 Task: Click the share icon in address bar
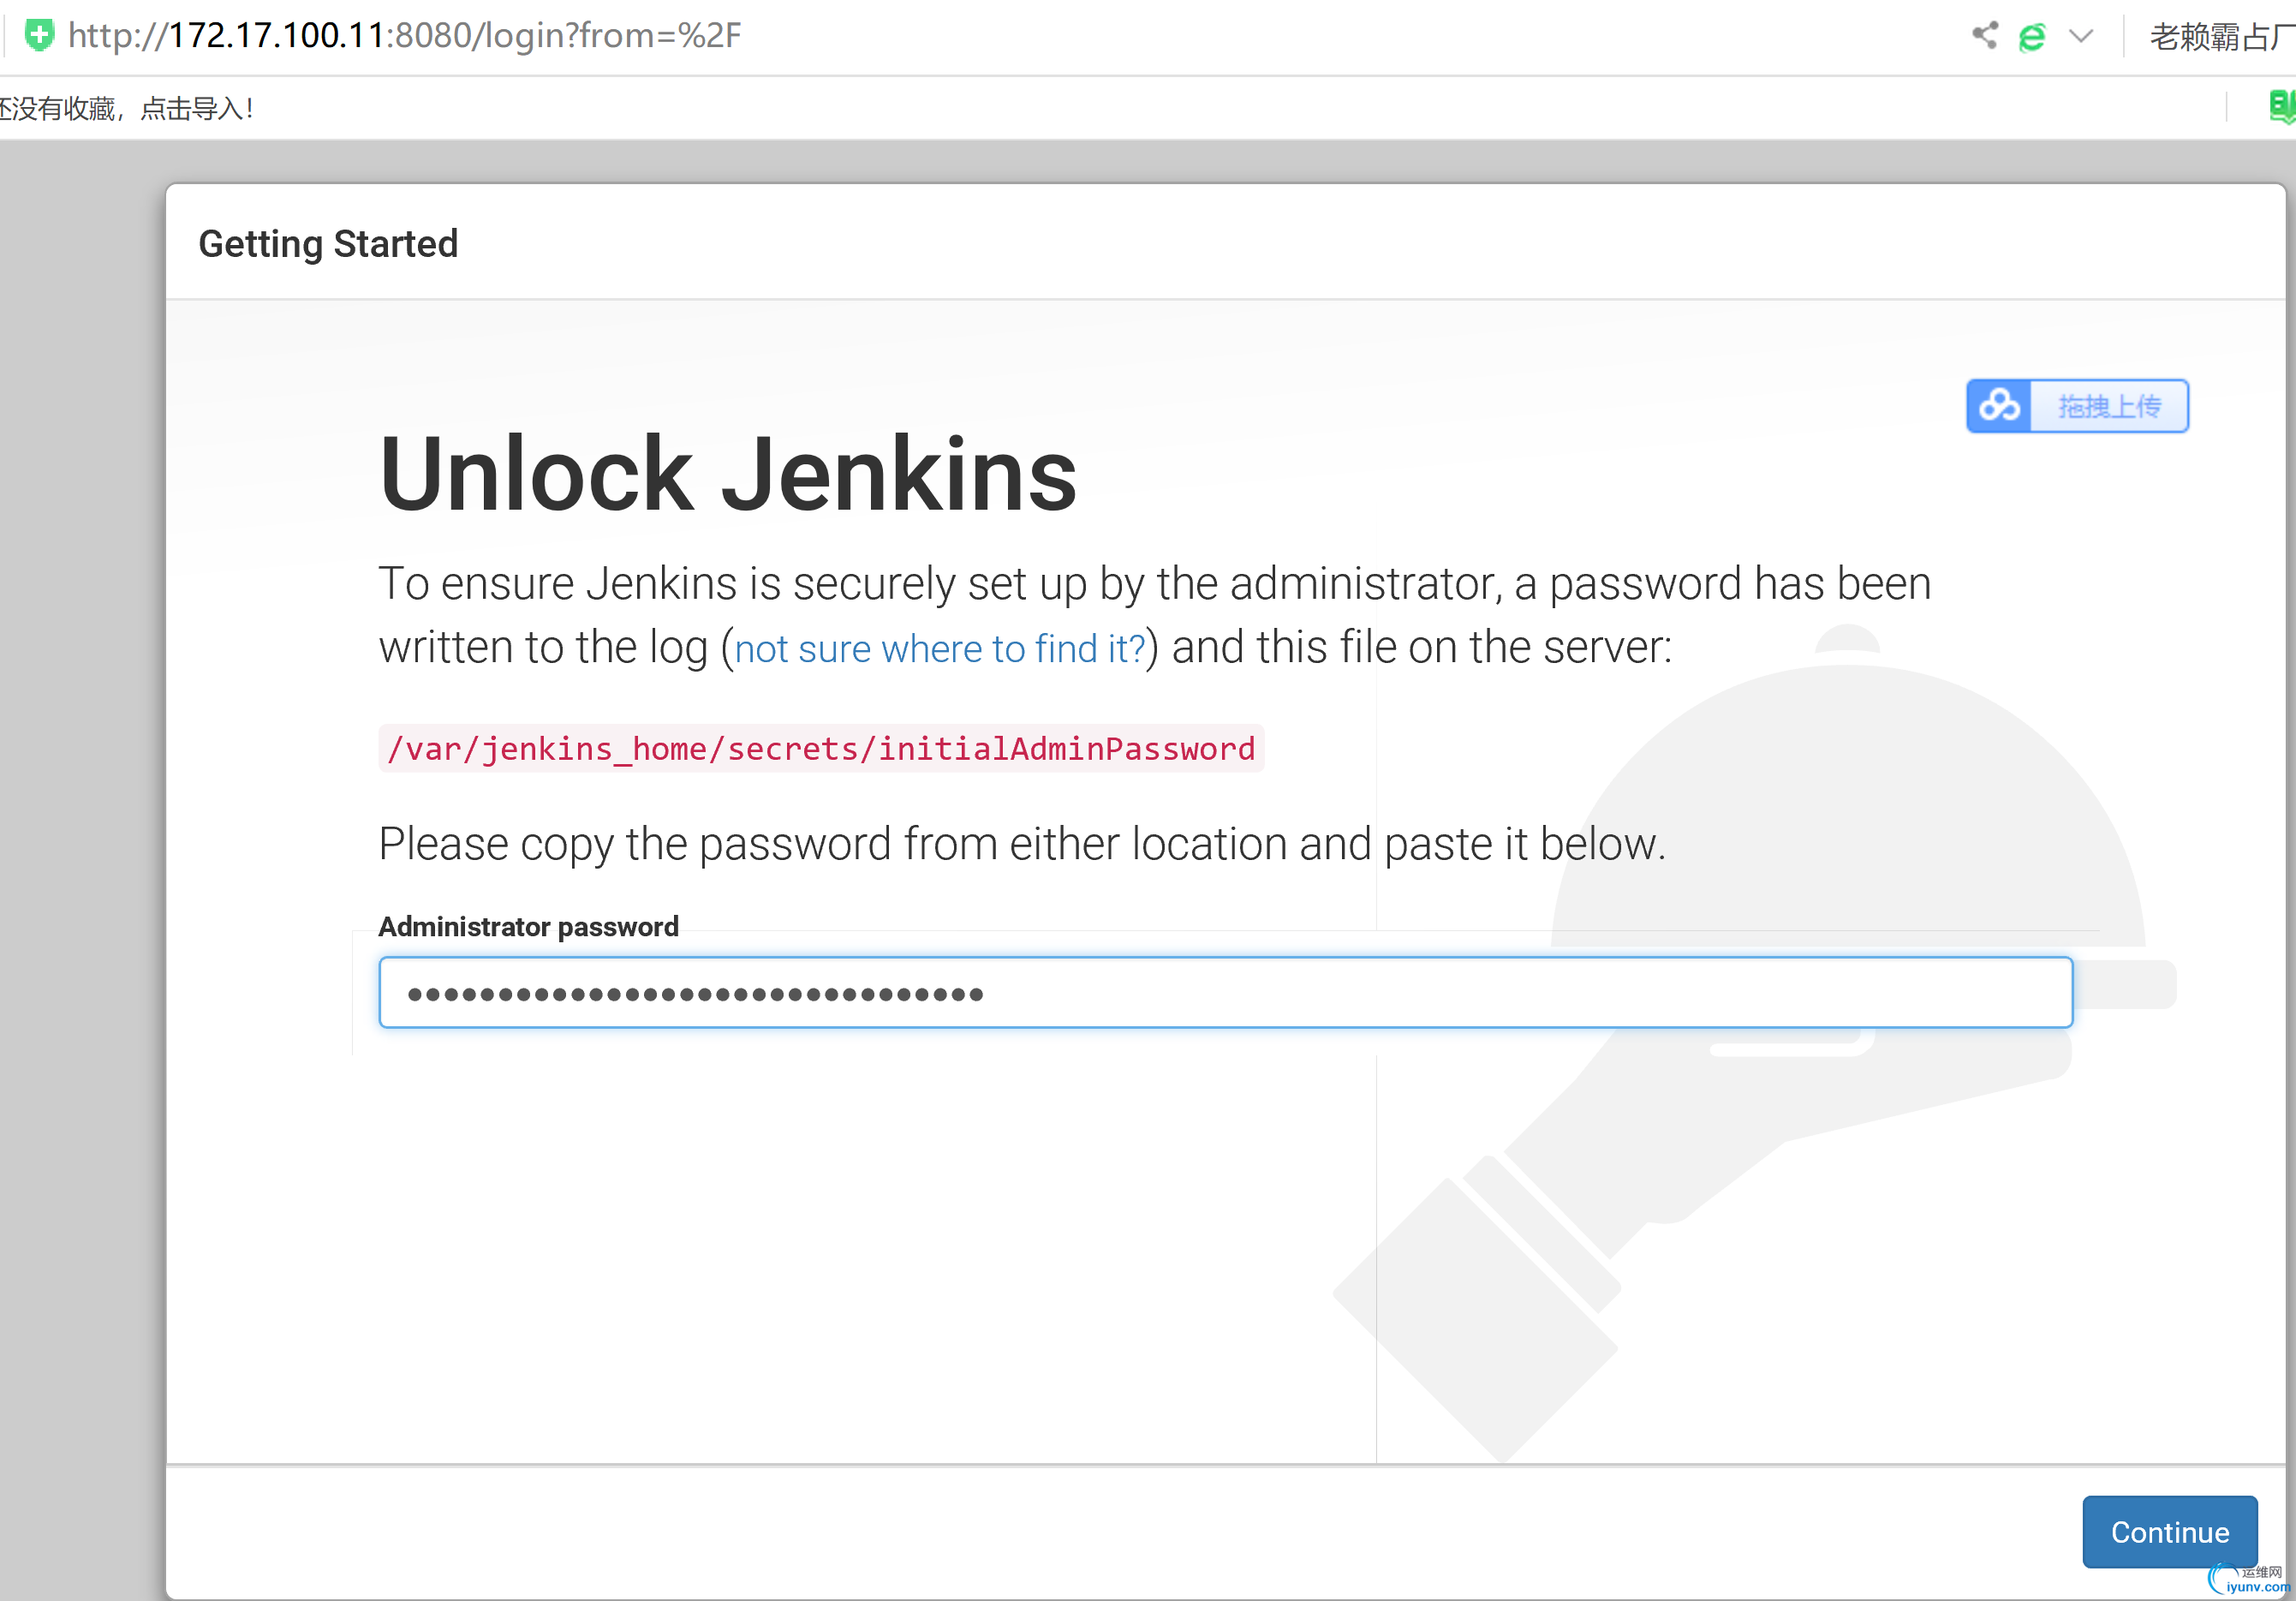[x=1984, y=36]
